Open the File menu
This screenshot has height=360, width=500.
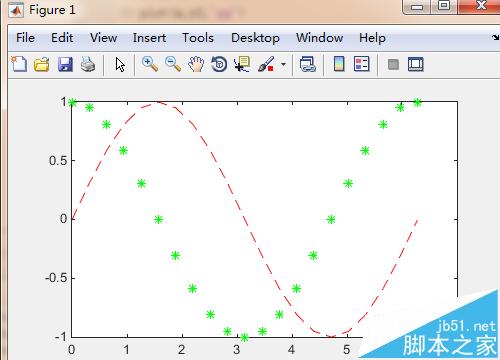point(25,38)
